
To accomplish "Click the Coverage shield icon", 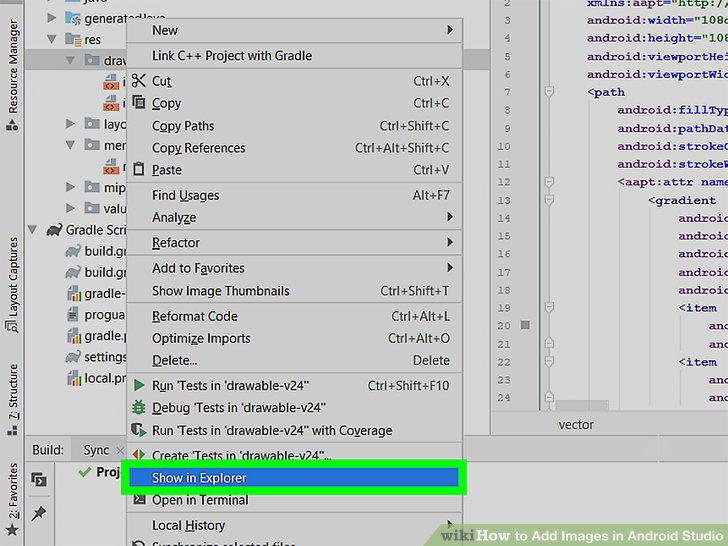I will click(x=138, y=429).
